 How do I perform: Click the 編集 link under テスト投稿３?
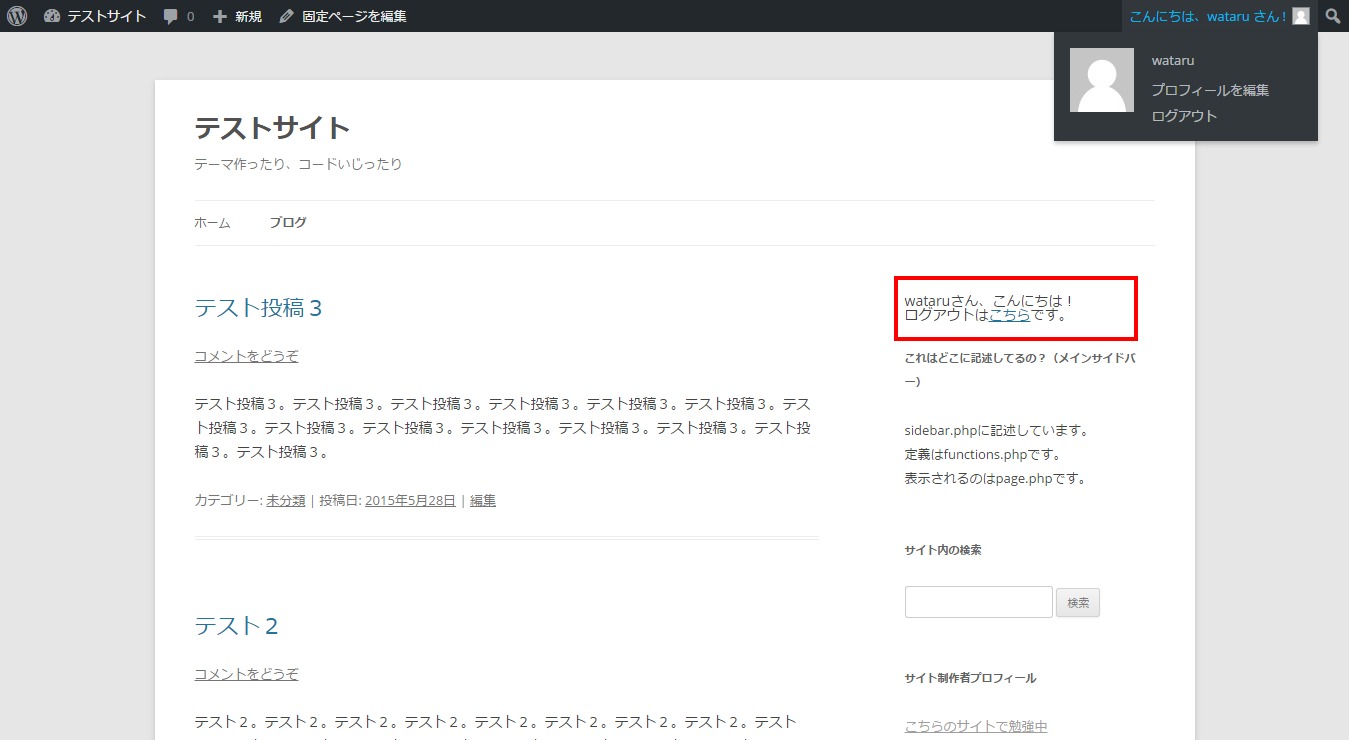tap(483, 500)
